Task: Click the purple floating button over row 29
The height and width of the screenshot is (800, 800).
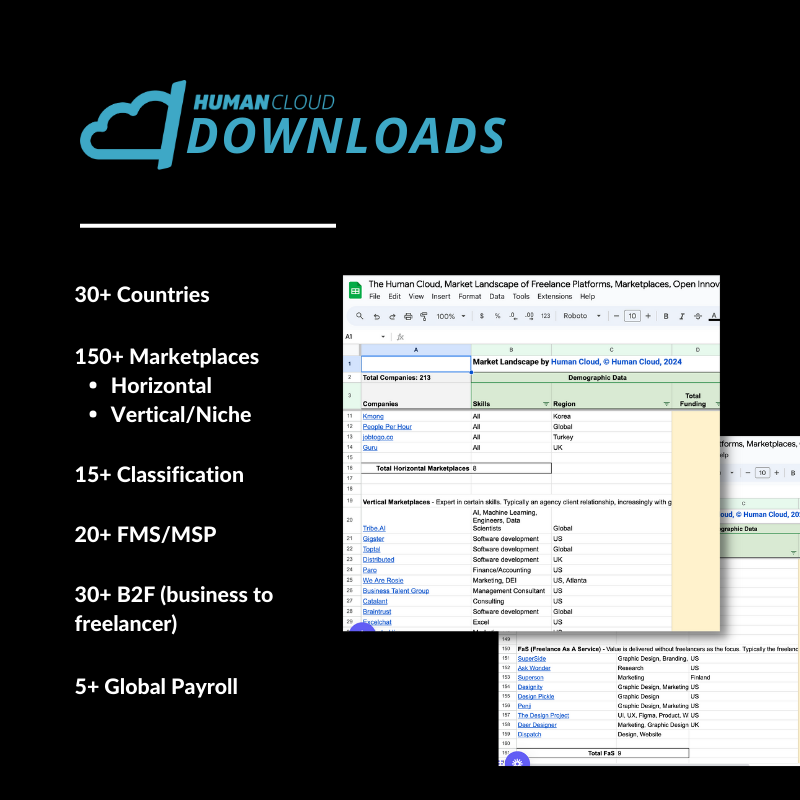Action: point(361,628)
